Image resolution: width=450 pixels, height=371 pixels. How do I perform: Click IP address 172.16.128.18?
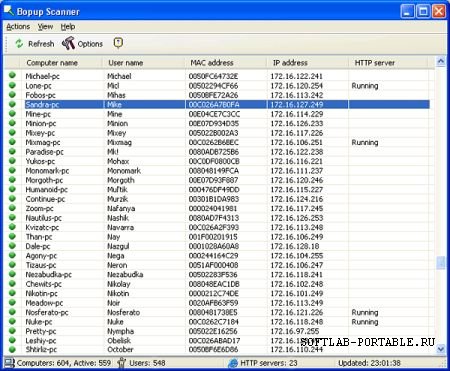pyautogui.click(x=295, y=246)
